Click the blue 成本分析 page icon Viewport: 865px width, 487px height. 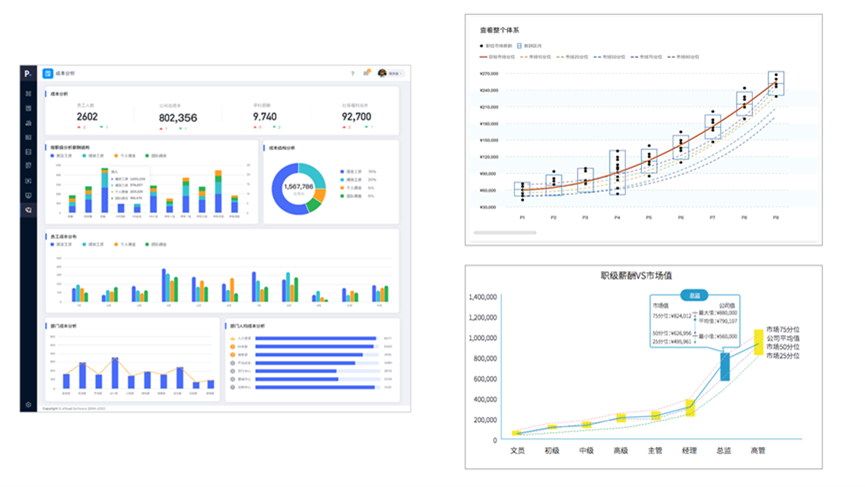(47, 73)
